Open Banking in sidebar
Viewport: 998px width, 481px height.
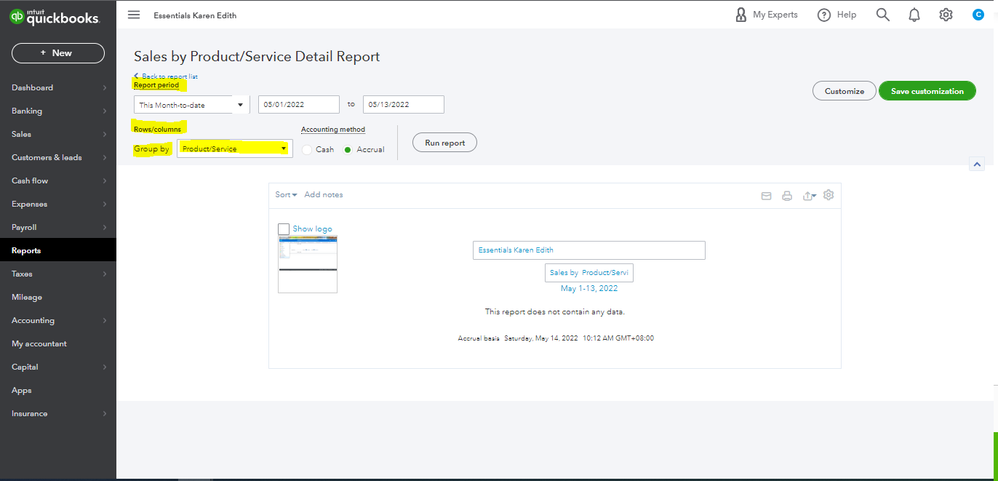pos(27,111)
